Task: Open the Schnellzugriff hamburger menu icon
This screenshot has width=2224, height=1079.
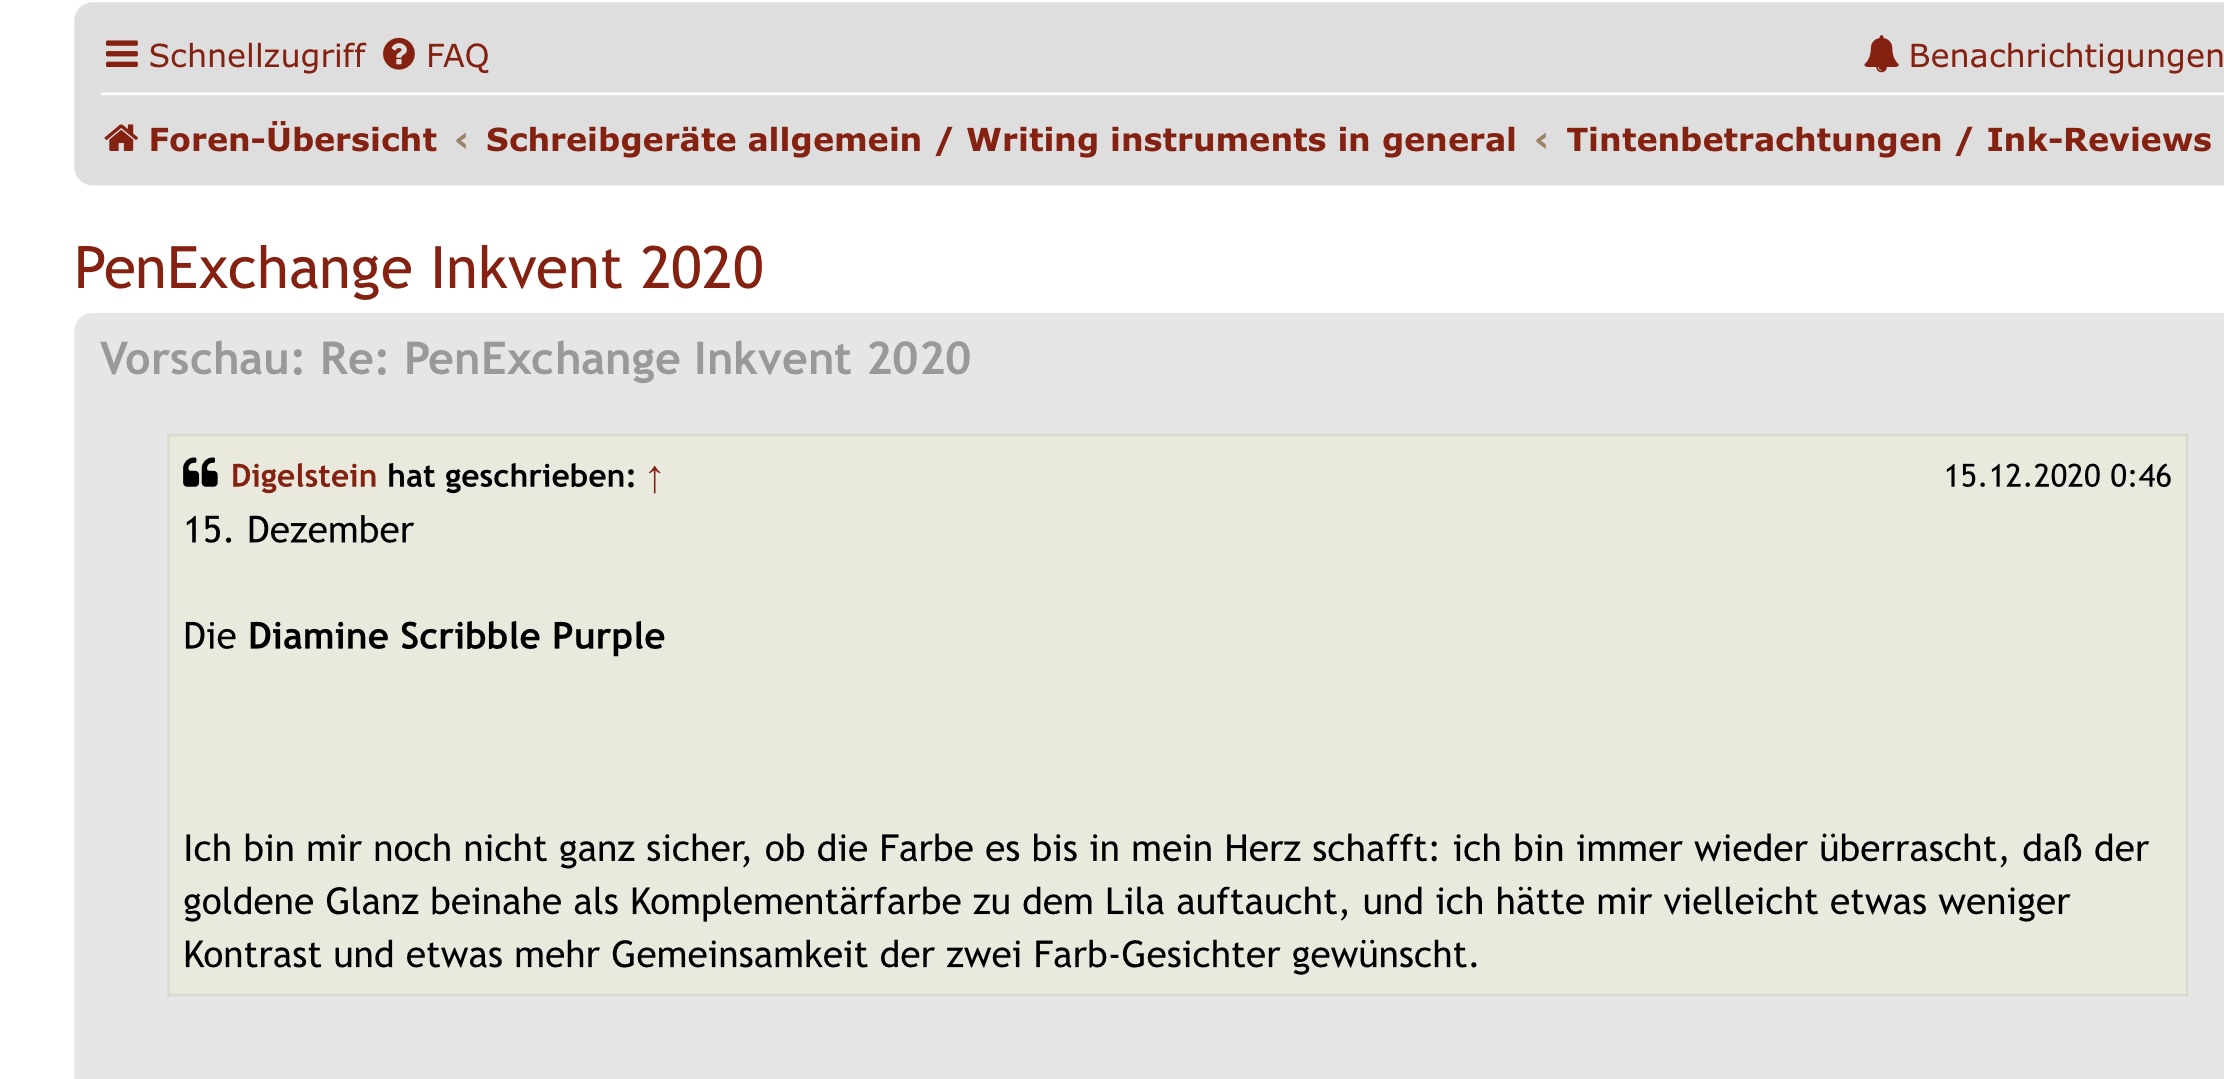Action: (x=121, y=54)
